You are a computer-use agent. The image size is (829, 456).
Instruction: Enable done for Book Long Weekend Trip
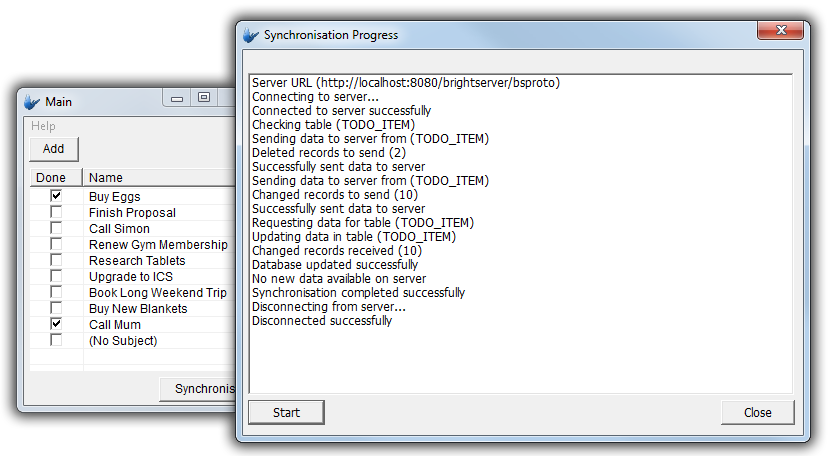(x=56, y=292)
